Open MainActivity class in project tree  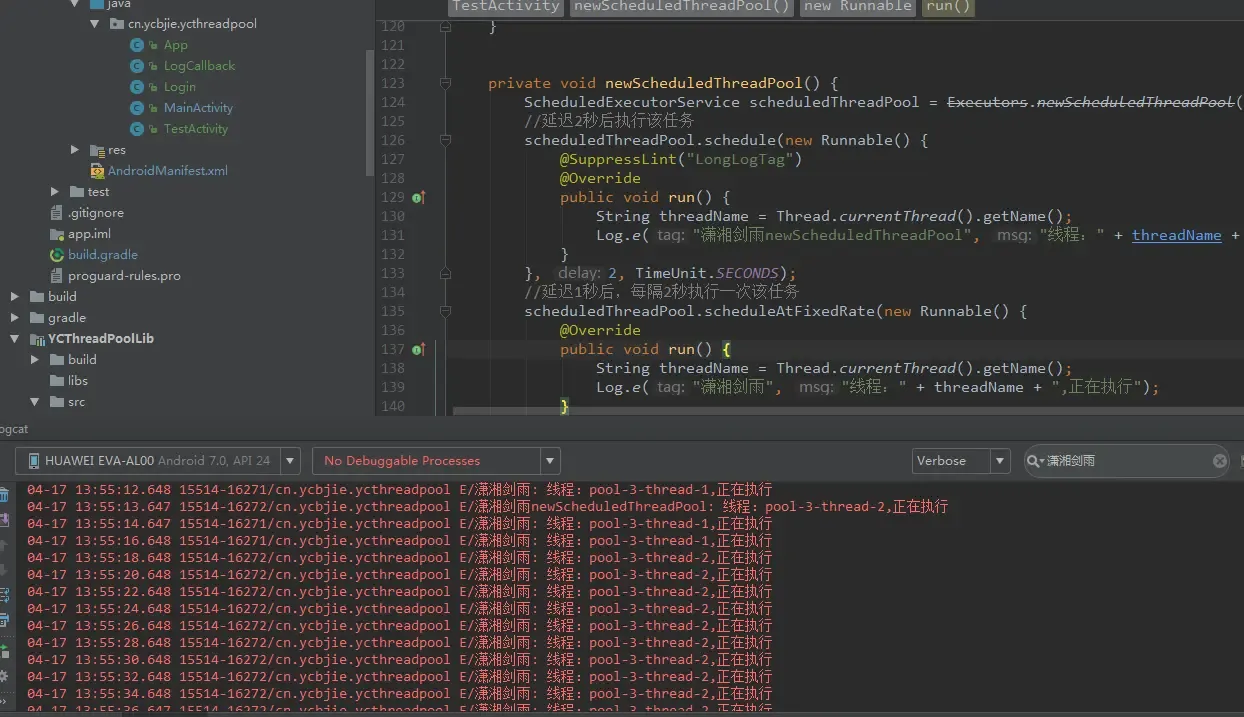pyautogui.click(x=198, y=108)
